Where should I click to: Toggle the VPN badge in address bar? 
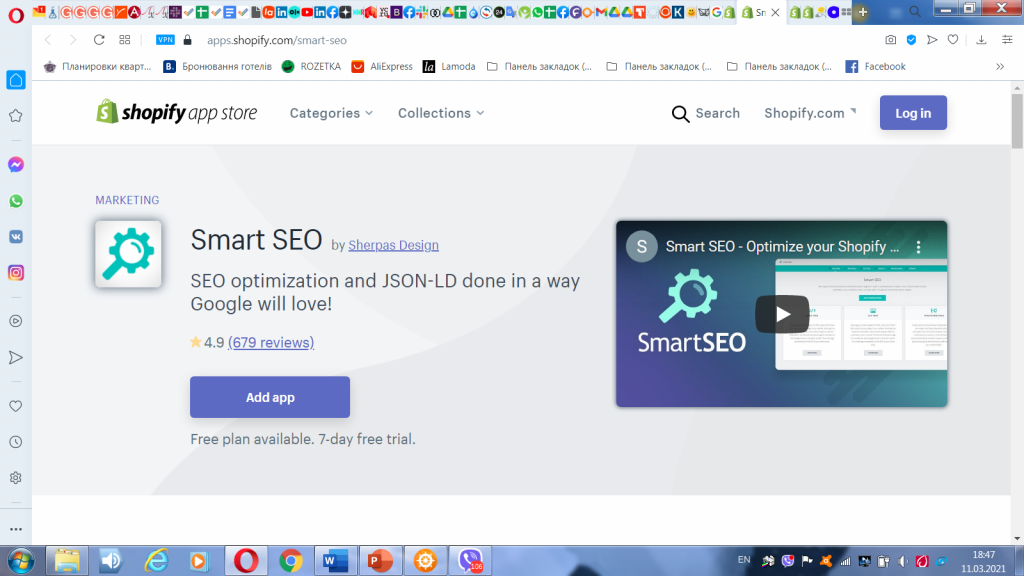165,40
